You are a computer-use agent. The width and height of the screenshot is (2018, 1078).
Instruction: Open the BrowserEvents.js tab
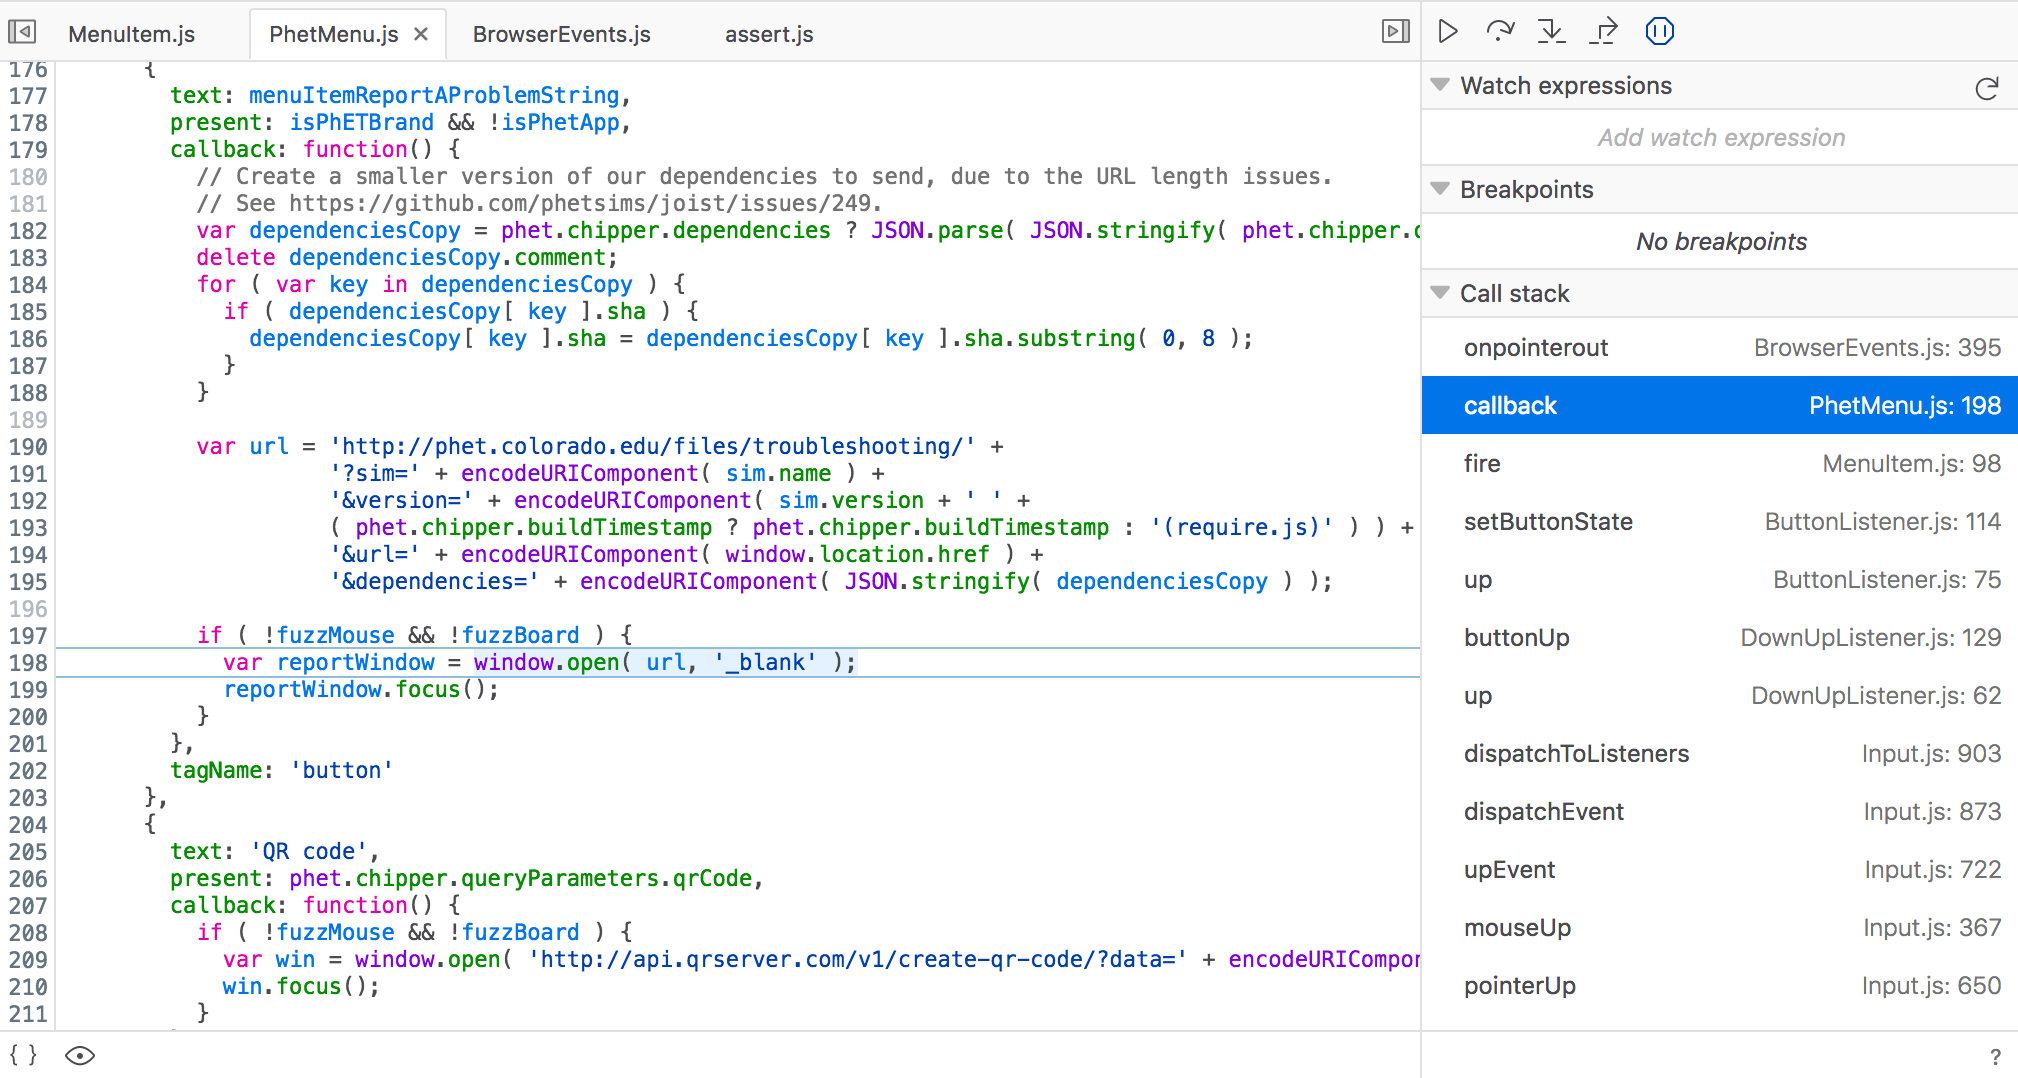pyautogui.click(x=562, y=34)
